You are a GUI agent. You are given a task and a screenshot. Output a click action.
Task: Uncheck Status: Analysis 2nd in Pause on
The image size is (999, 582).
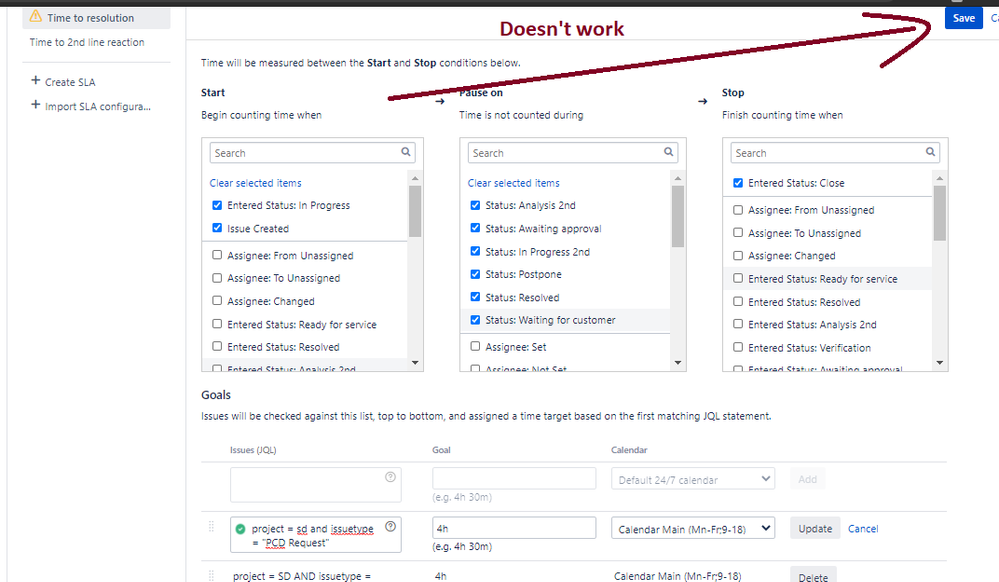click(475, 205)
